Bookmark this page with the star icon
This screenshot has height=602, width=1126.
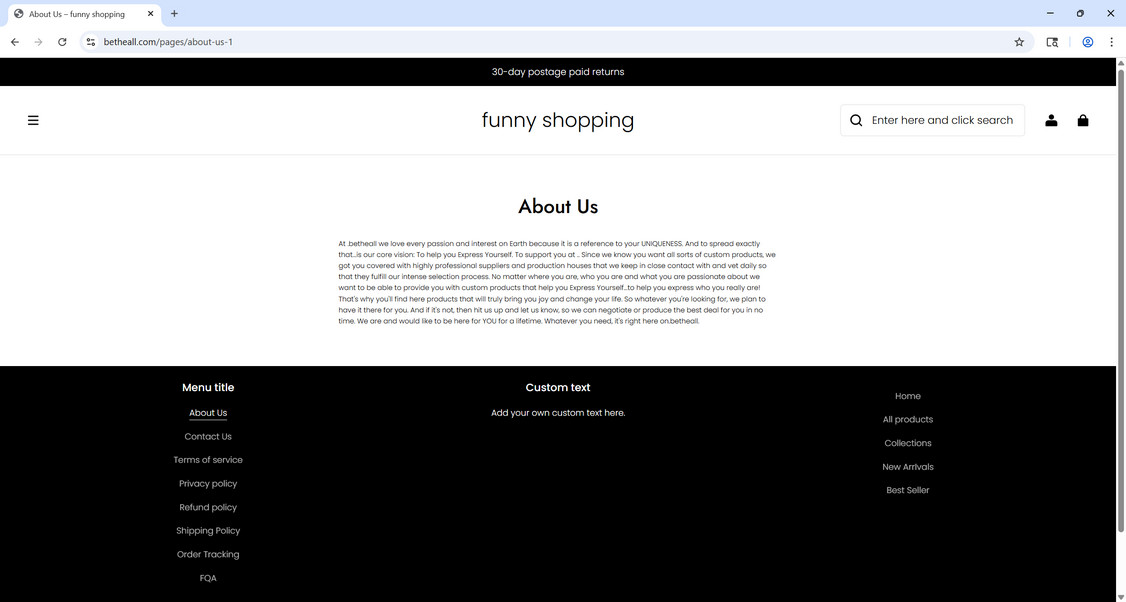tap(1018, 42)
